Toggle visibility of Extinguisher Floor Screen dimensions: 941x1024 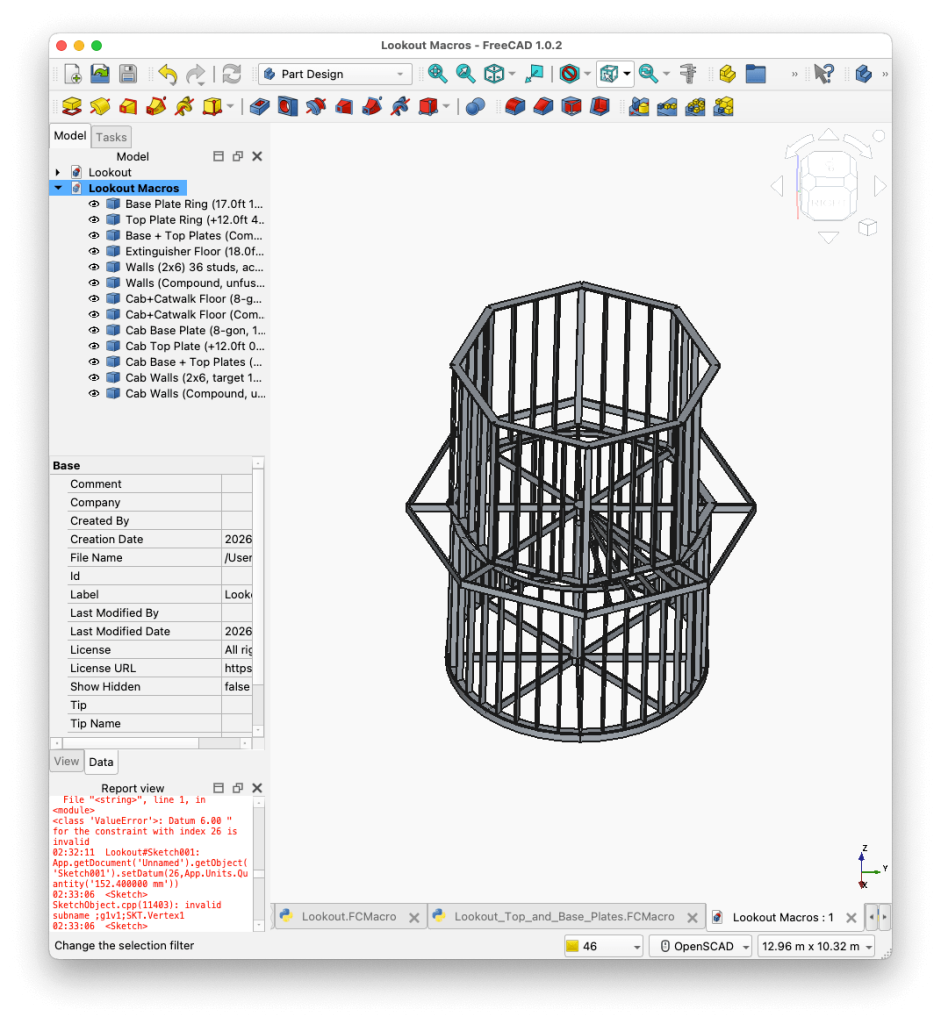[94, 252]
